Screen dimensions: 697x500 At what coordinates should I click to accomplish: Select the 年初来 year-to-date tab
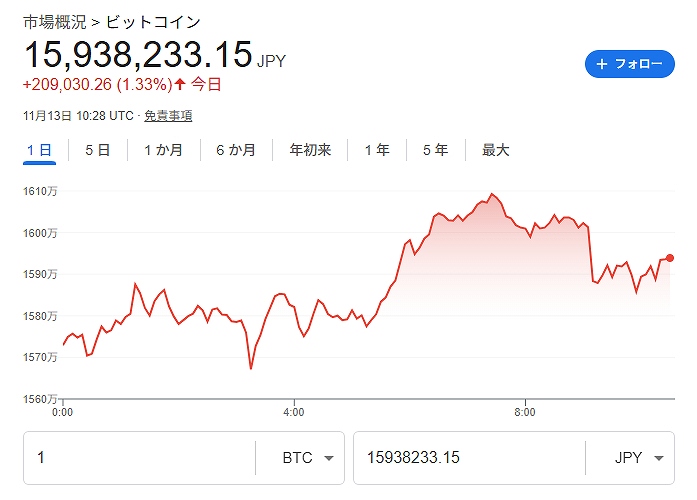pos(310,150)
